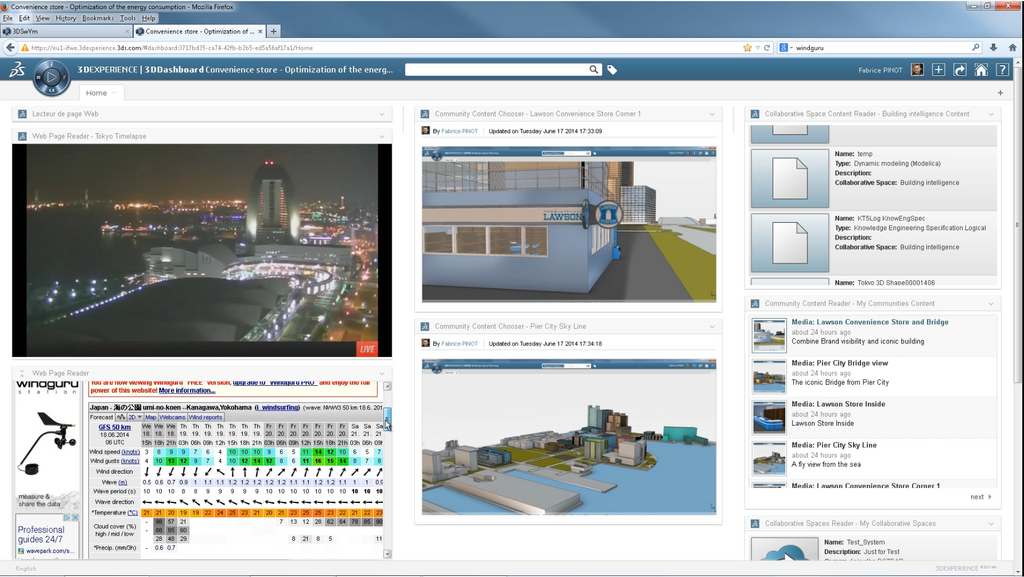Click the plus Add icon in top bar
Screen dimensions: 1024x577
point(938,70)
